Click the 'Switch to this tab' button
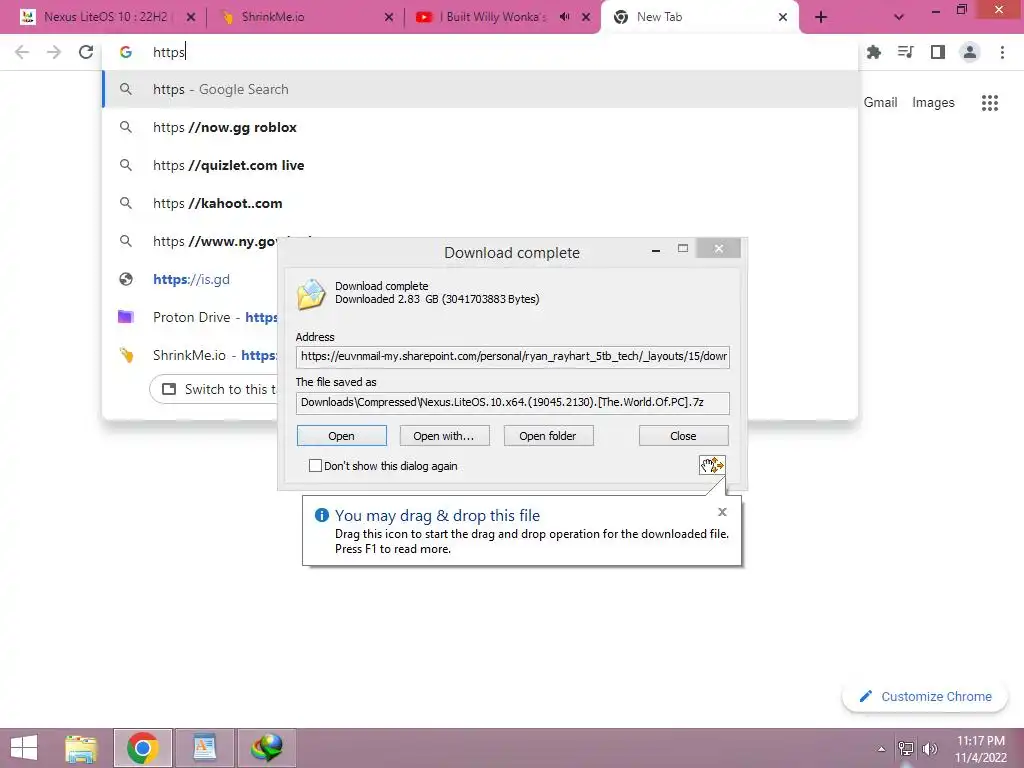Viewport: 1024px width, 768px height. pyautogui.click(x=216, y=389)
